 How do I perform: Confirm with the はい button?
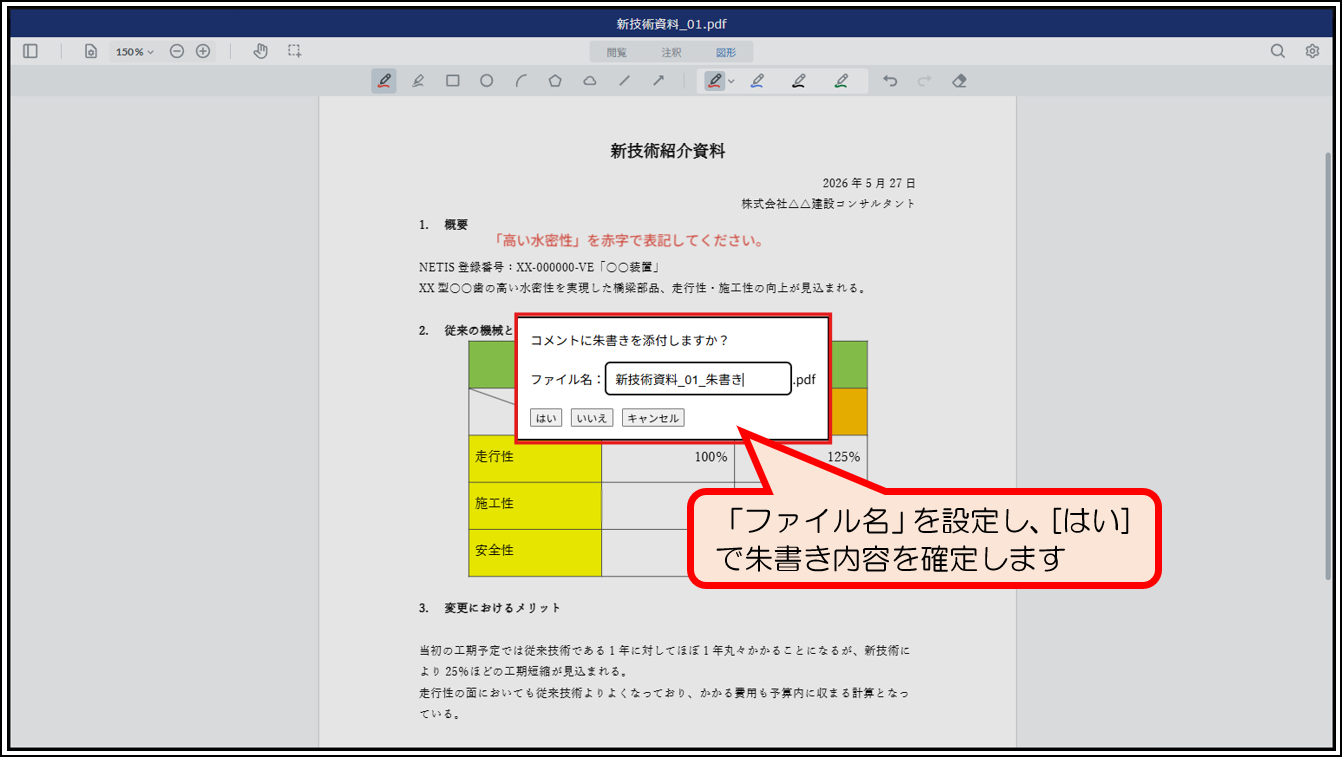click(x=546, y=418)
